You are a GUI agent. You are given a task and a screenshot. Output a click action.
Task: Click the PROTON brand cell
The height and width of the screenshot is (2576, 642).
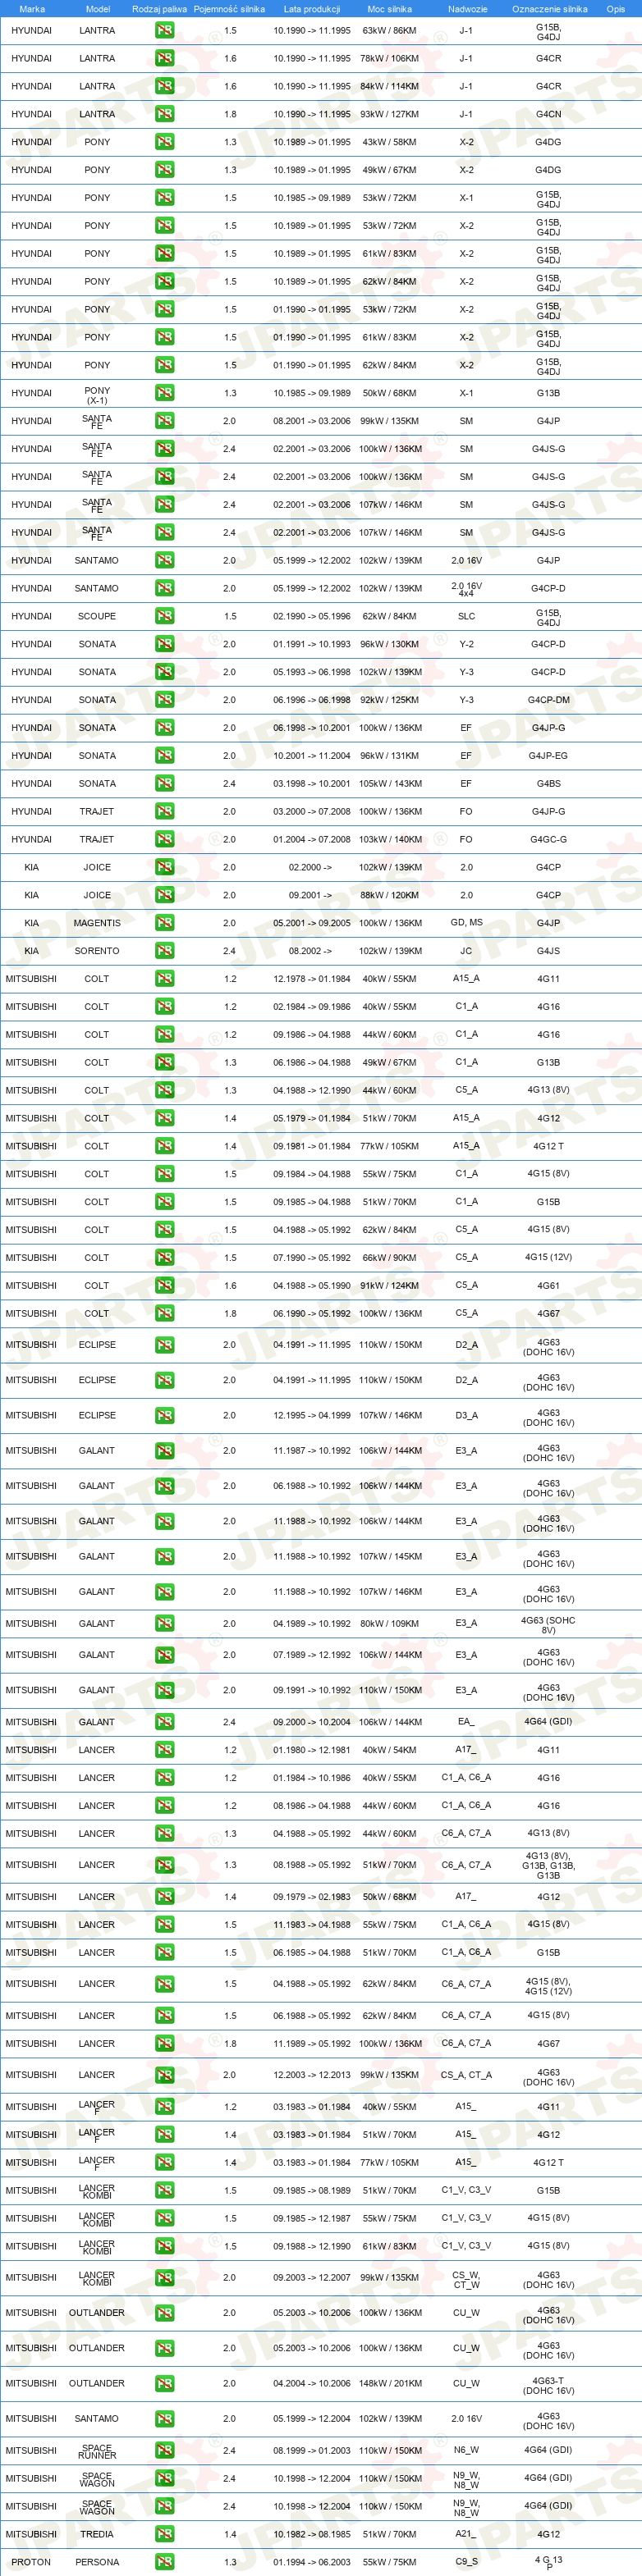click(x=31, y=2562)
